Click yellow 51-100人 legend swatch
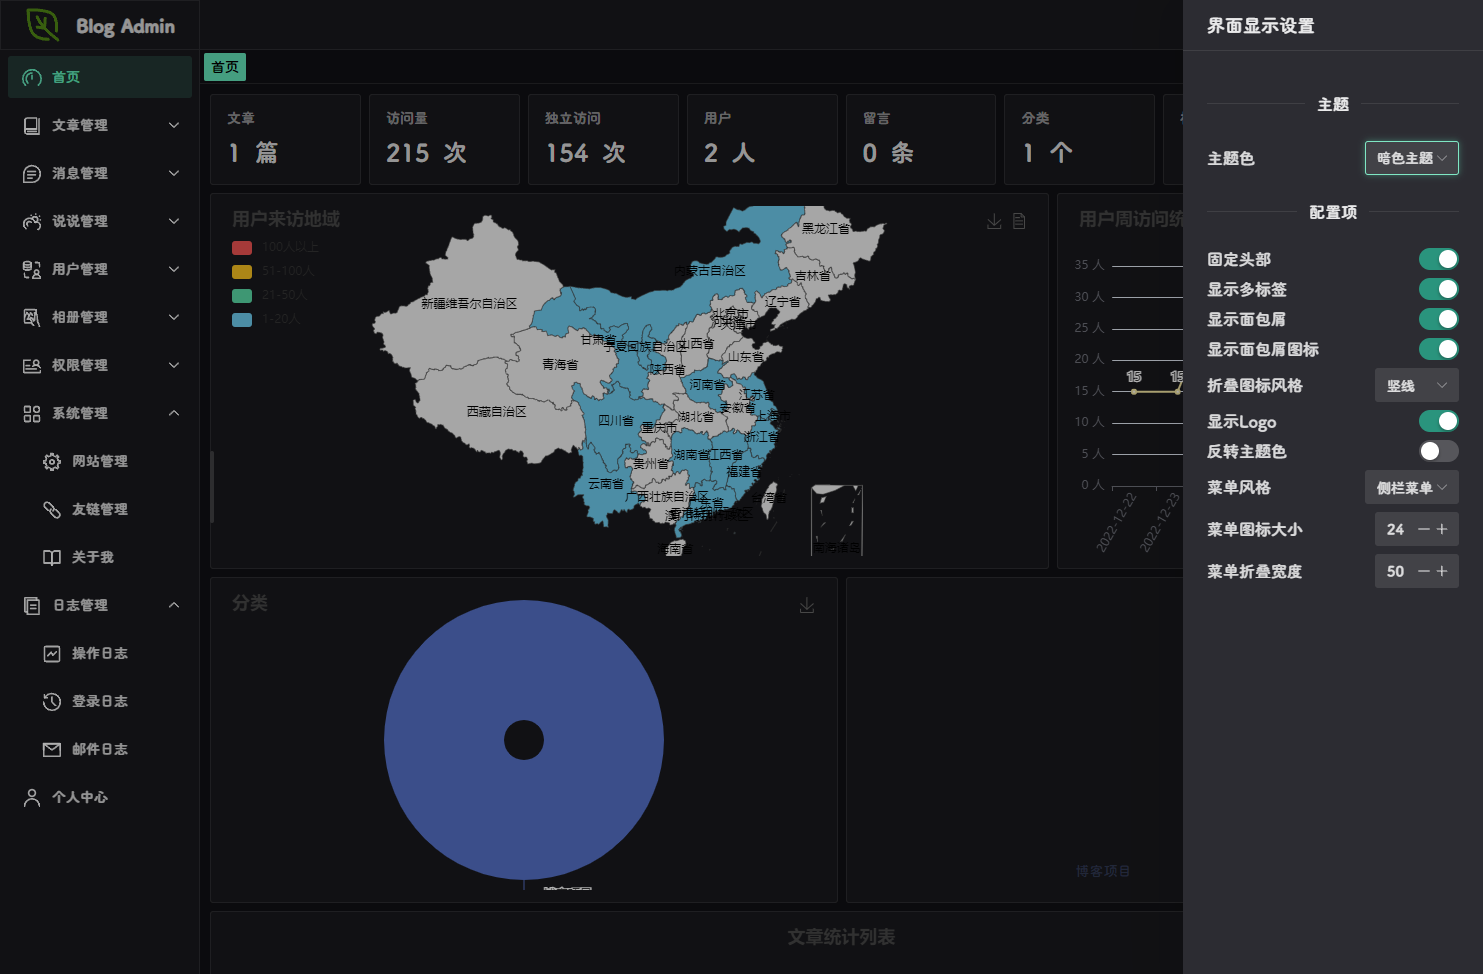 [242, 271]
